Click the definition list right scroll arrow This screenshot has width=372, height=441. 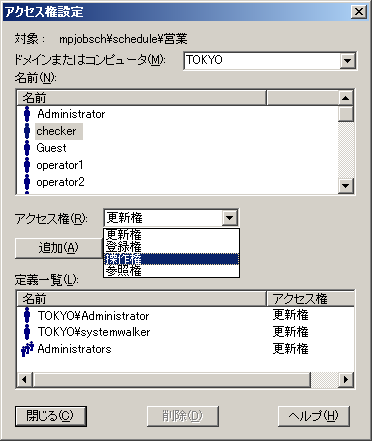[346, 379]
